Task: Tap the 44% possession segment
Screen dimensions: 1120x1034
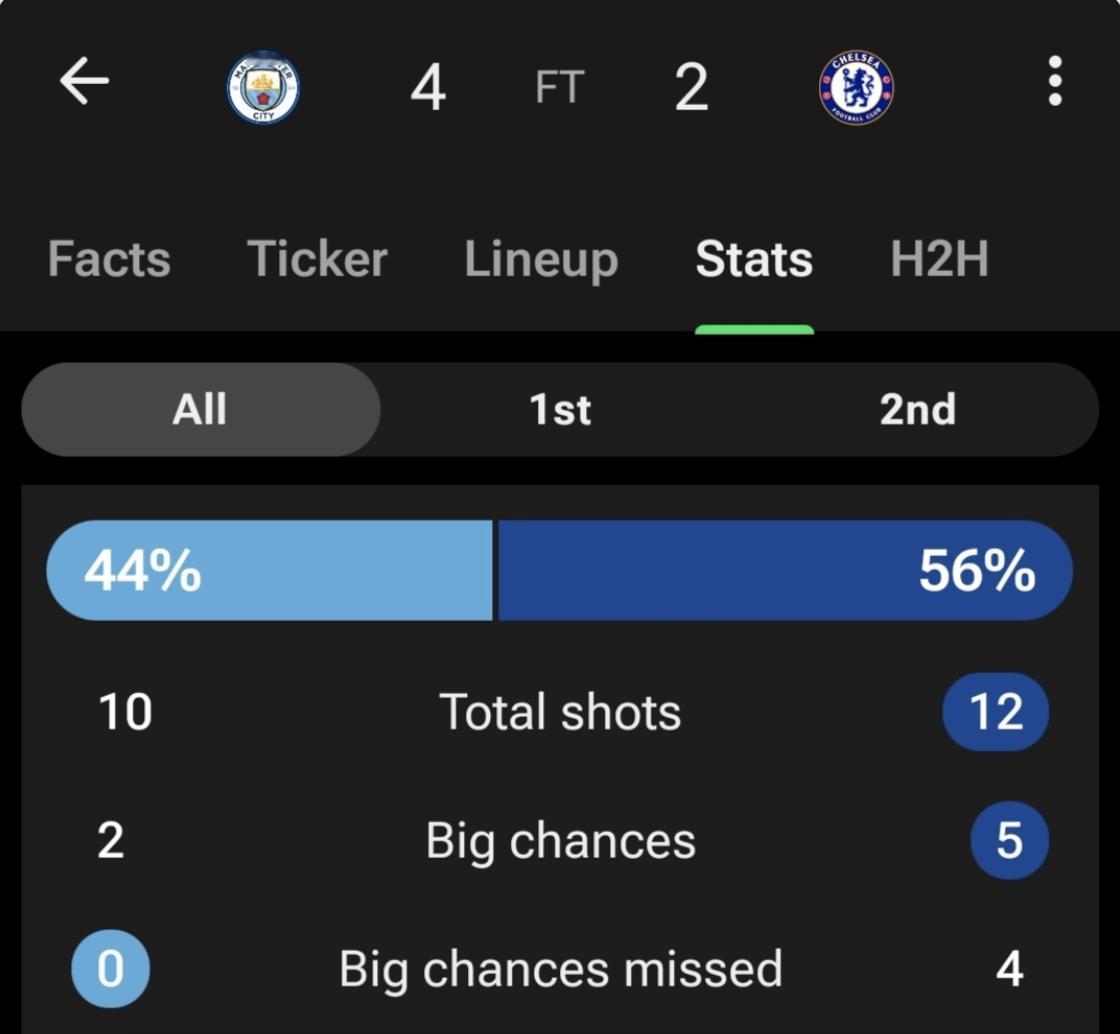Action: coord(269,571)
